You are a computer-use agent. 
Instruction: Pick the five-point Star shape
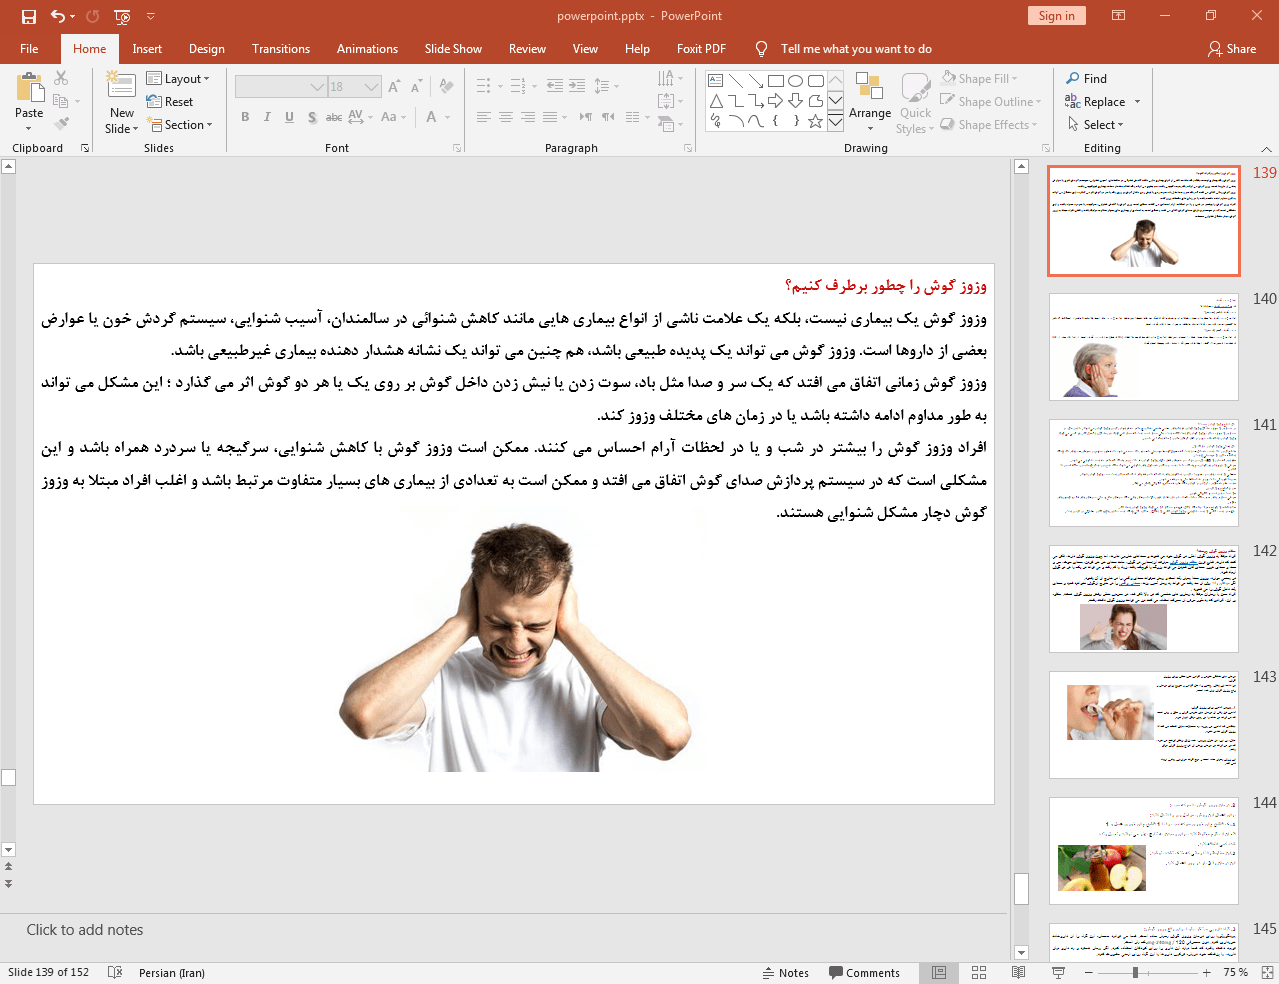tap(815, 121)
